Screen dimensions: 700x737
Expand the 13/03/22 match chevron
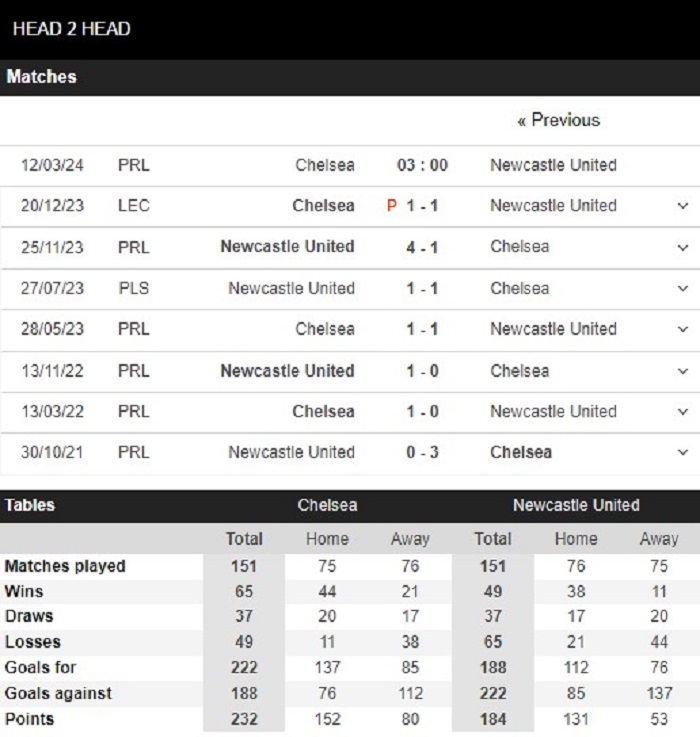[683, 412]
